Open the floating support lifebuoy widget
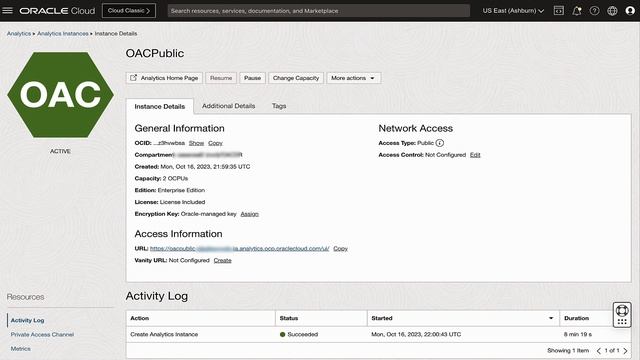Screen dimensions: 640x360 coord(622,315)
